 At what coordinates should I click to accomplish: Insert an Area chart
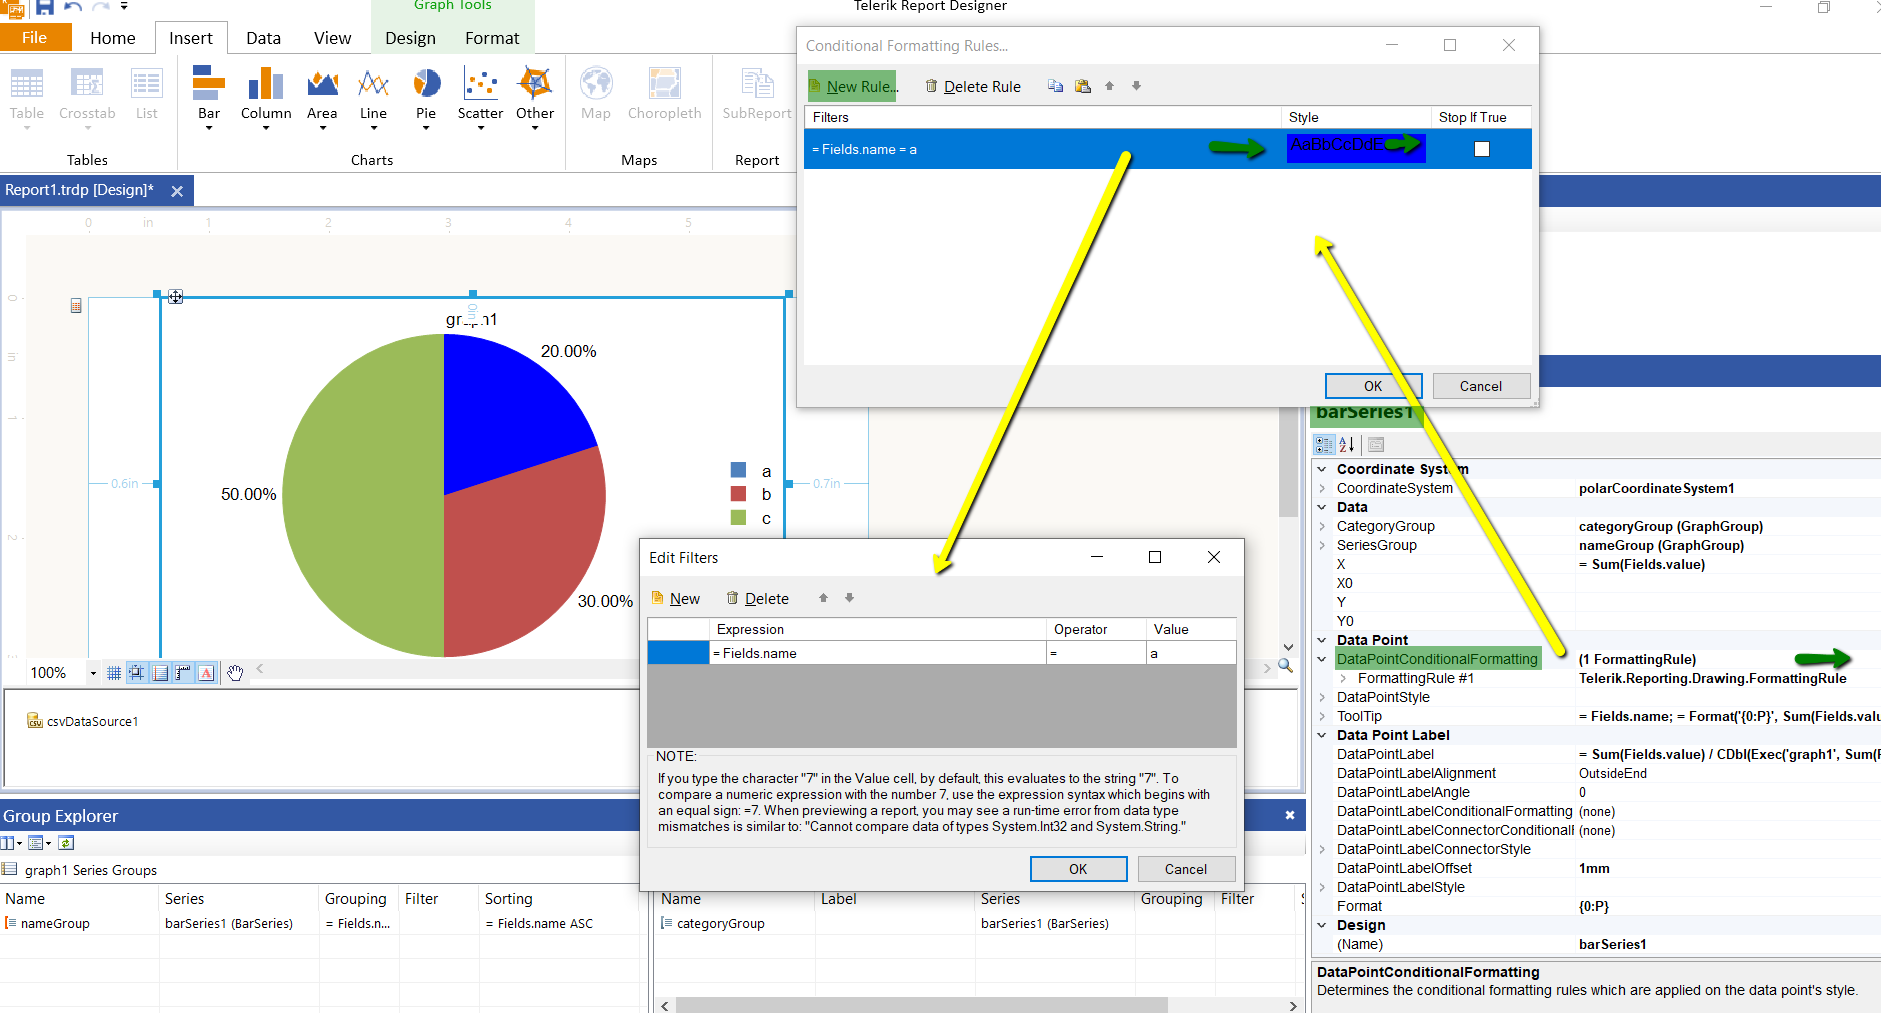tap(322, 97)
